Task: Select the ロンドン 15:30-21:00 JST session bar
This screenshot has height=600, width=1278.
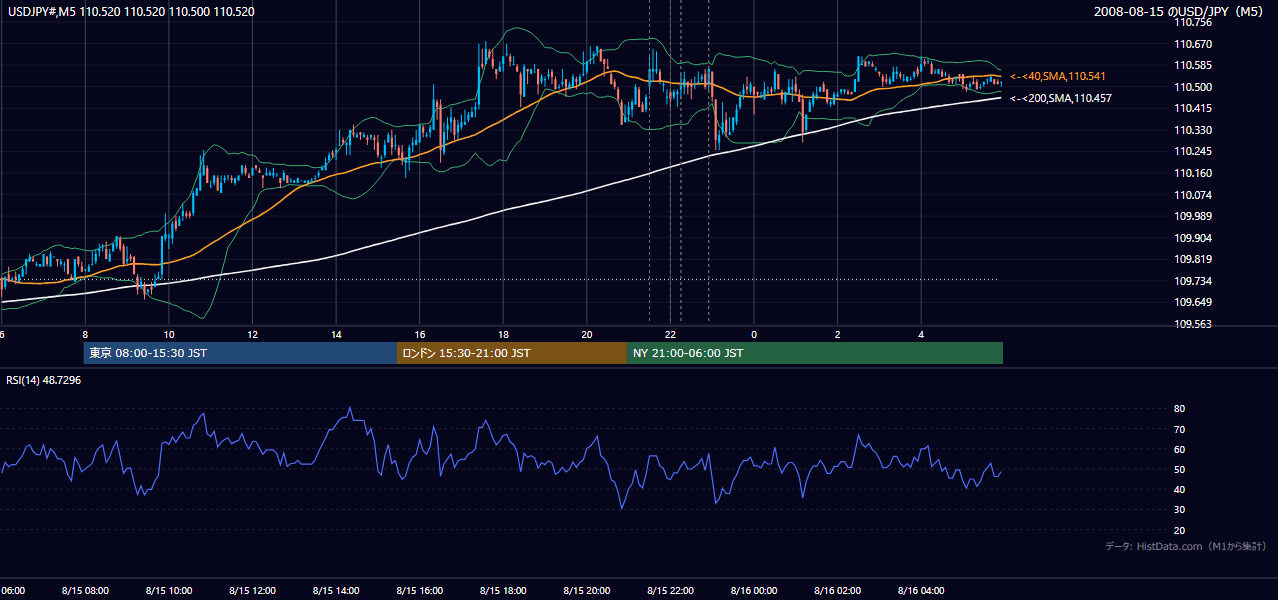Action: (512, 353)
